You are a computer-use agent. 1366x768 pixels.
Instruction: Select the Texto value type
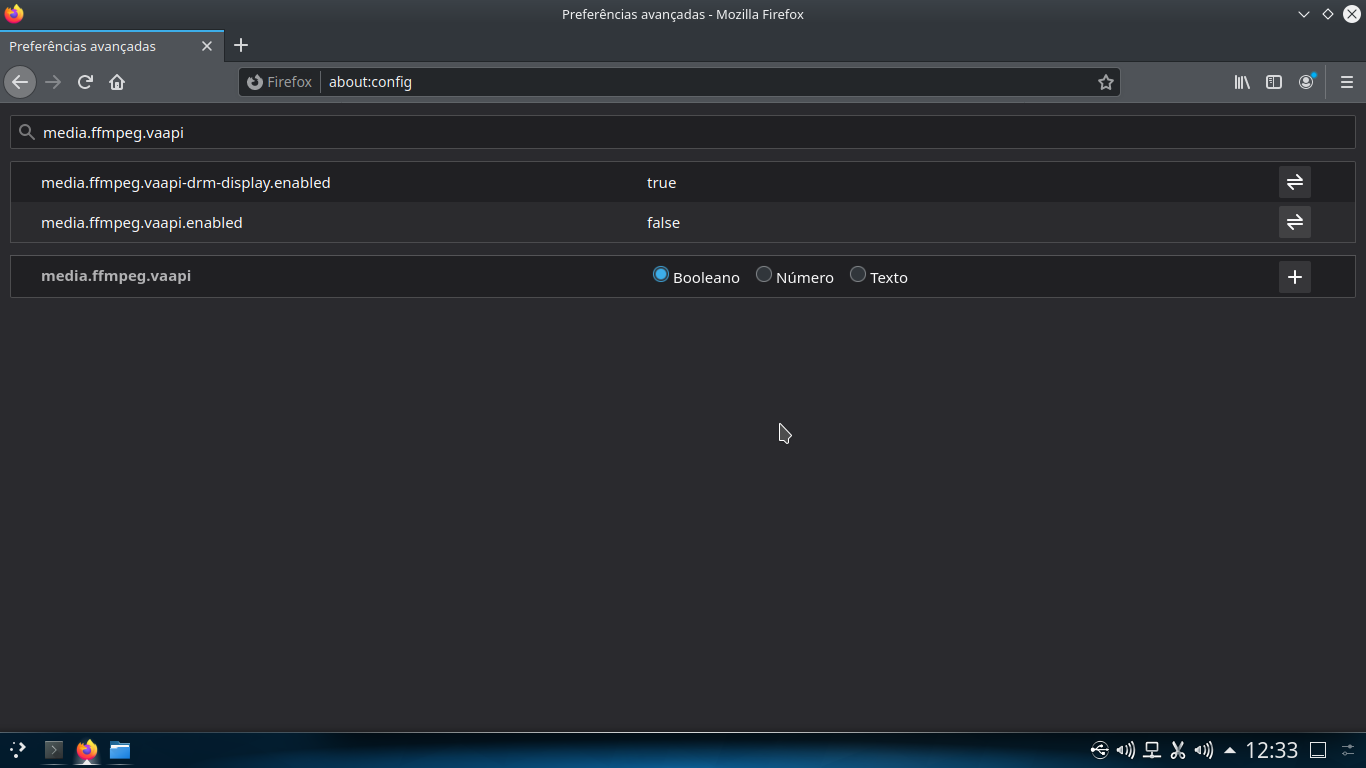coord(857,274)
